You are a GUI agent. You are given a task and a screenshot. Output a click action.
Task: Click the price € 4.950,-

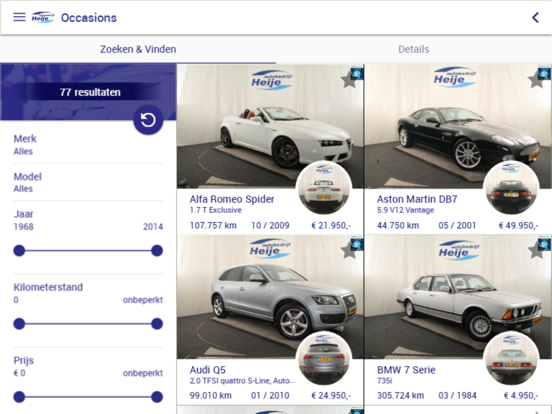pyautogui.click(x=521, y=396)
